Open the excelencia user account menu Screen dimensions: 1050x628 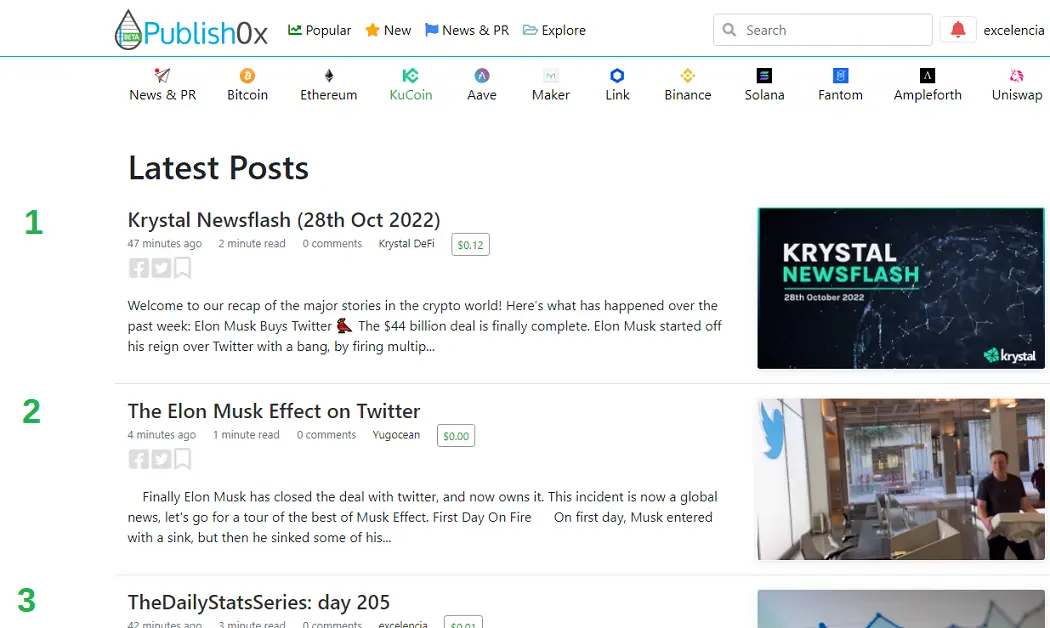(x=1013, y=30)
